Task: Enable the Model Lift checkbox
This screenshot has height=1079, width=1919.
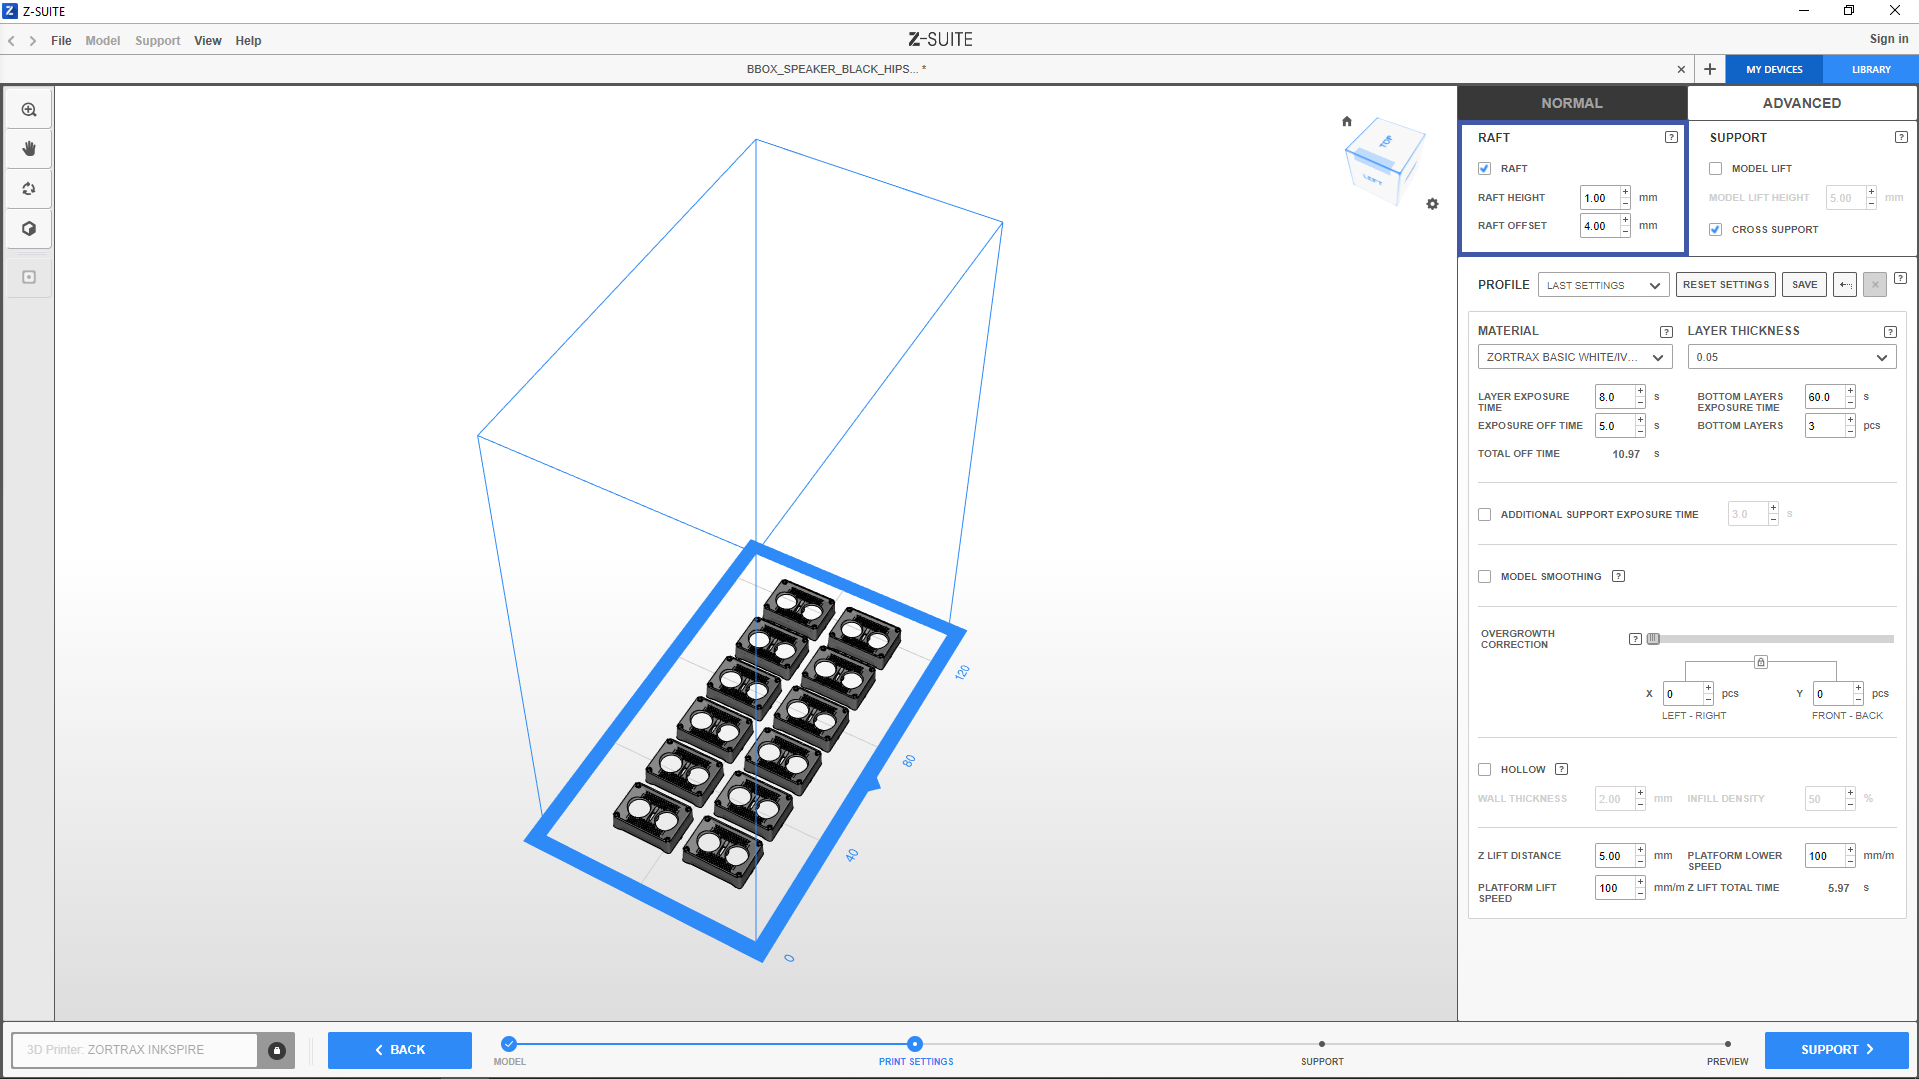Action: pos(1716,169)
